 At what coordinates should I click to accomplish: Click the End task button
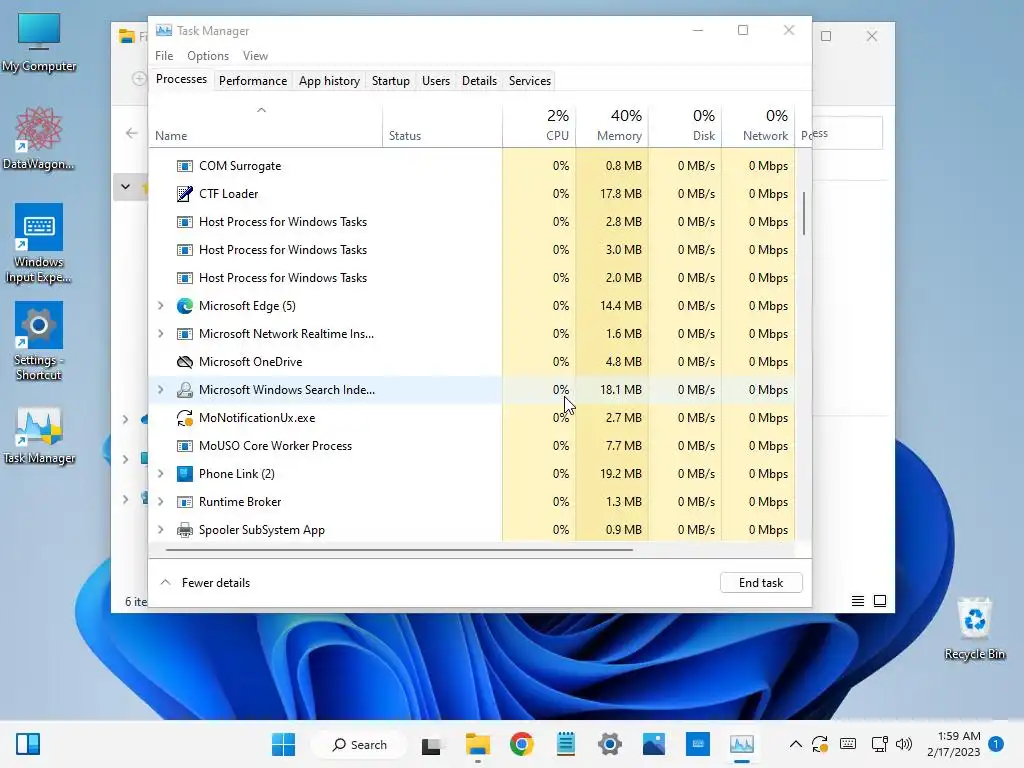coord(761,583)
